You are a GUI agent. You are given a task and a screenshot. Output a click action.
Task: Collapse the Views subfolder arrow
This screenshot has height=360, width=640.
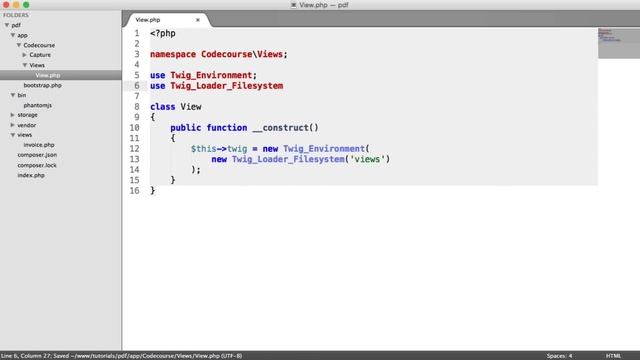[x=24, y=65]
